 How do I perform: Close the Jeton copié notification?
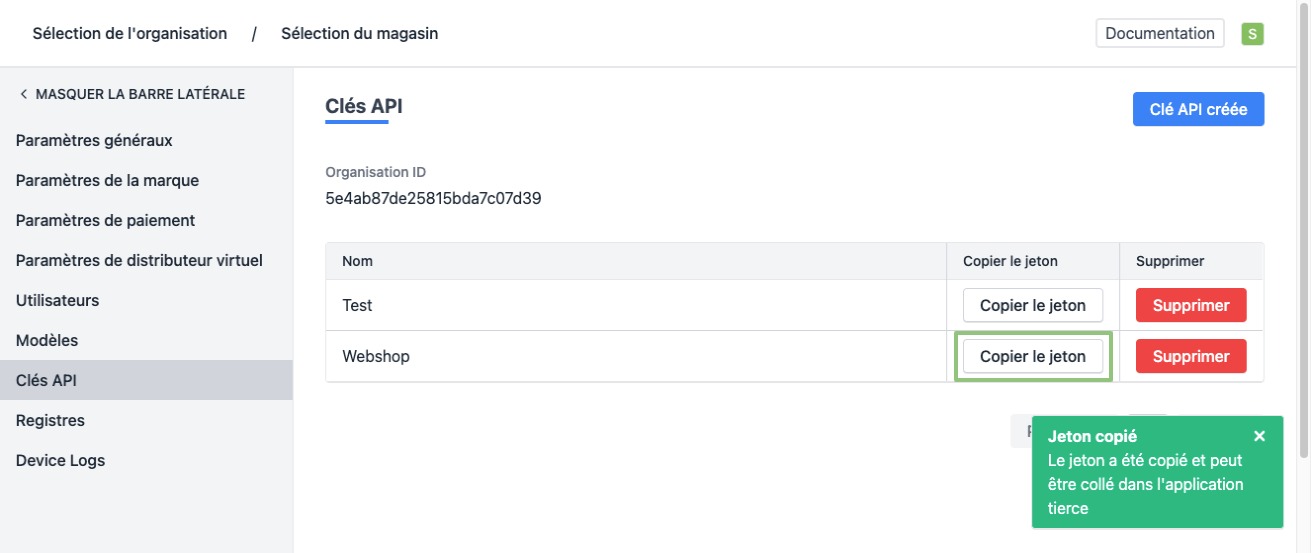tap(1259, 436)
